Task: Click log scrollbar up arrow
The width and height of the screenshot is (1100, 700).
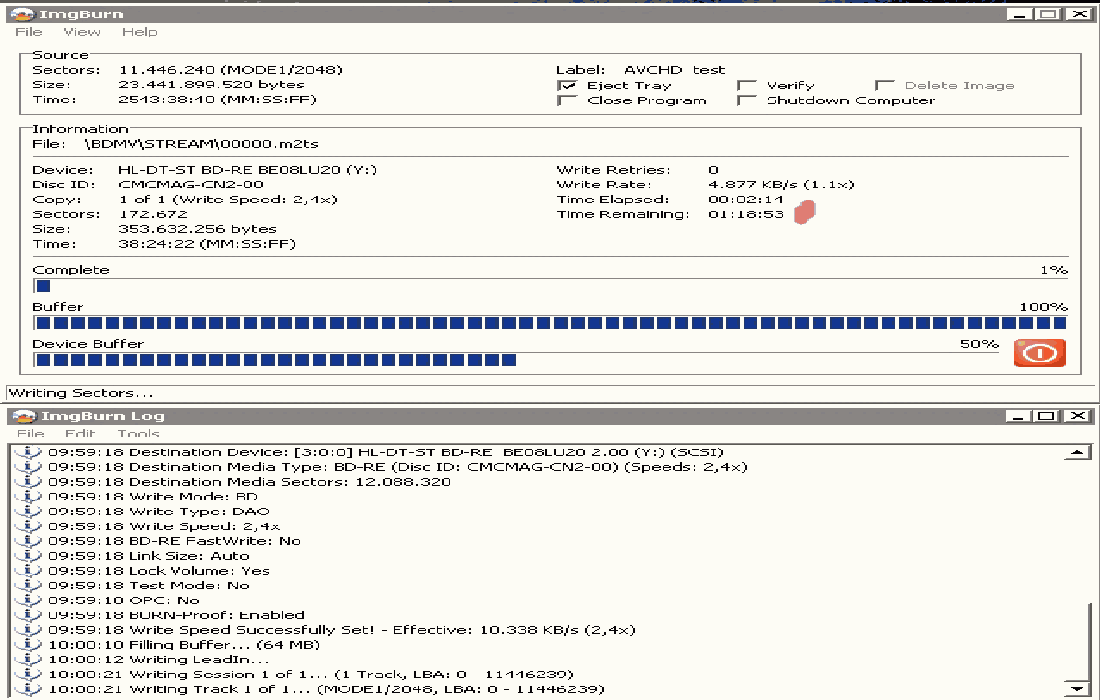Action: [x=1077, y=453]
